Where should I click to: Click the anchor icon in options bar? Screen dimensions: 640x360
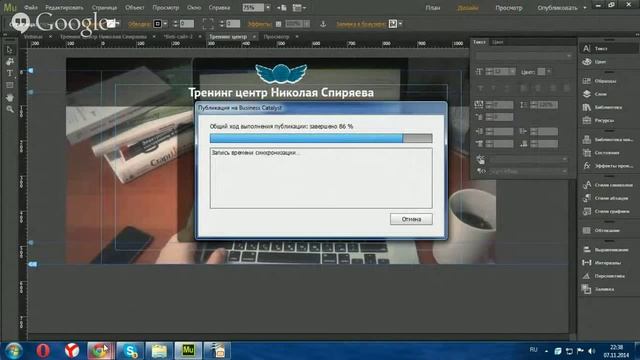pos(323,24)
